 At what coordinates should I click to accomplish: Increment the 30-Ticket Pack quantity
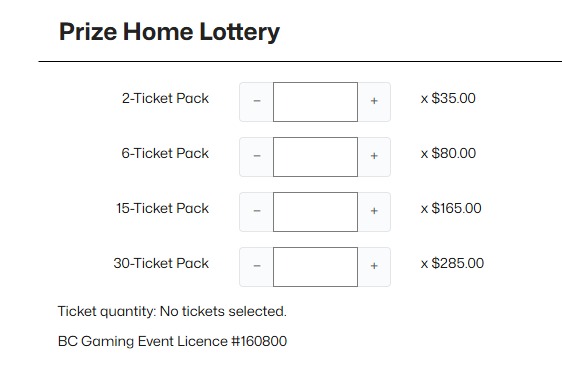pos(374,267)
